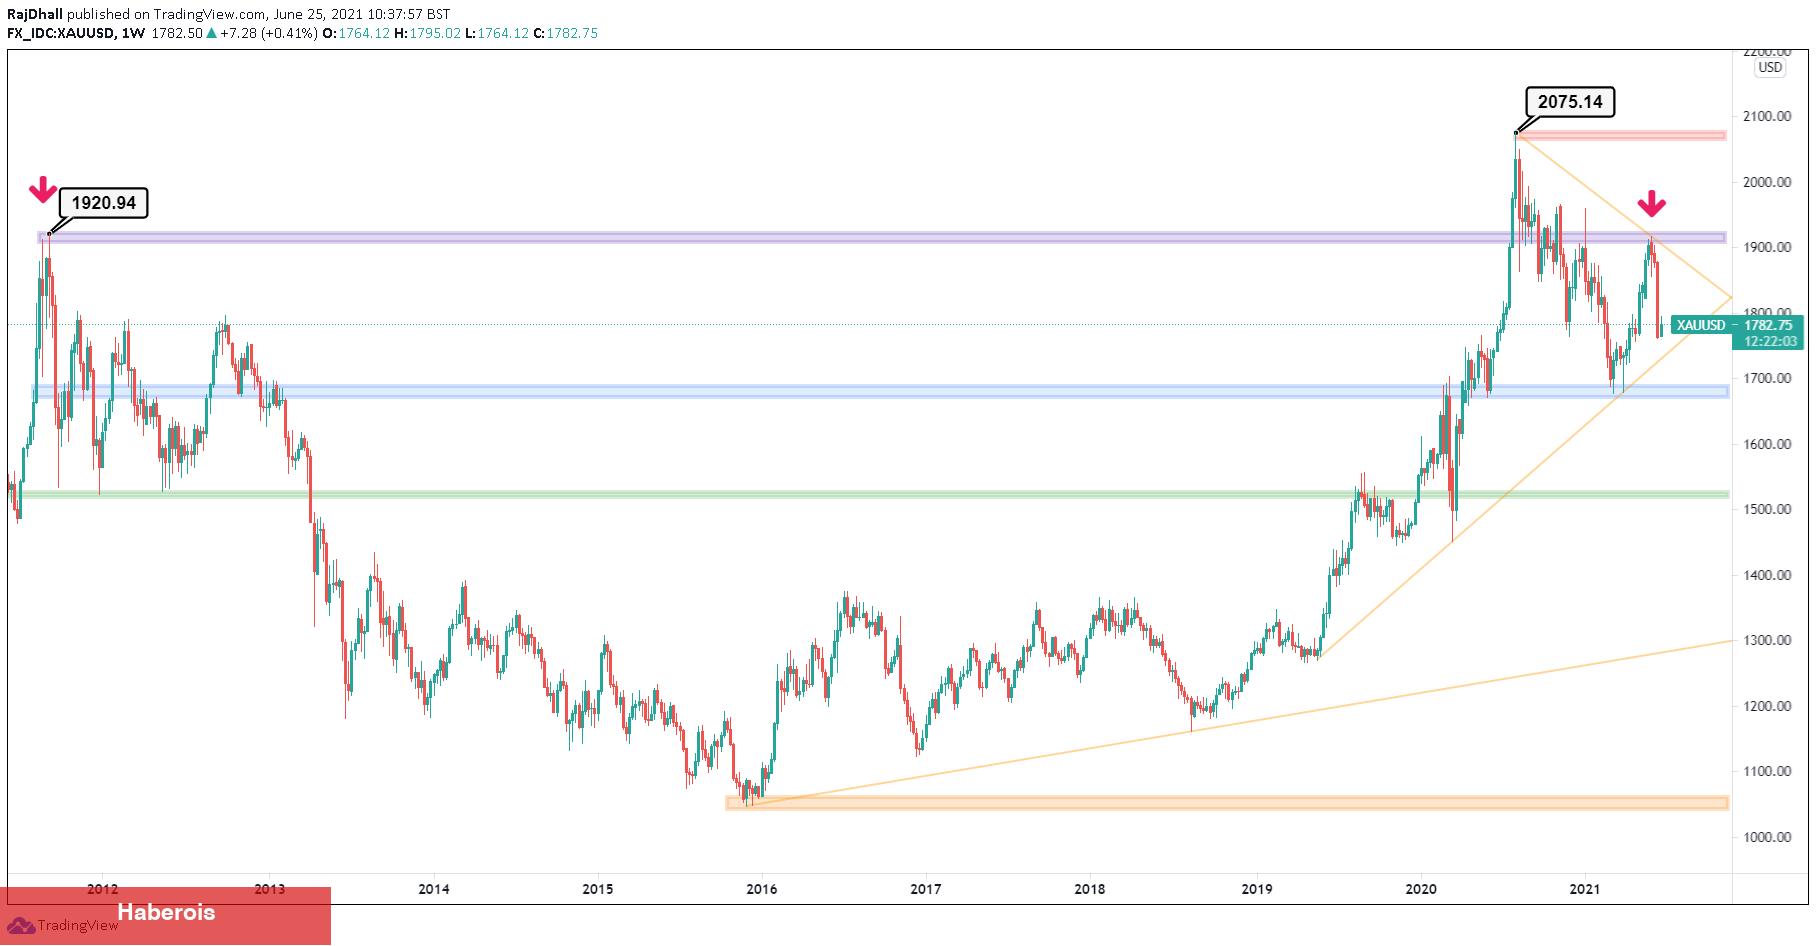This screenshot has width=1816, height=946.
Task: Open the USD currency selector on price axis
Action: pos(1769,67)
